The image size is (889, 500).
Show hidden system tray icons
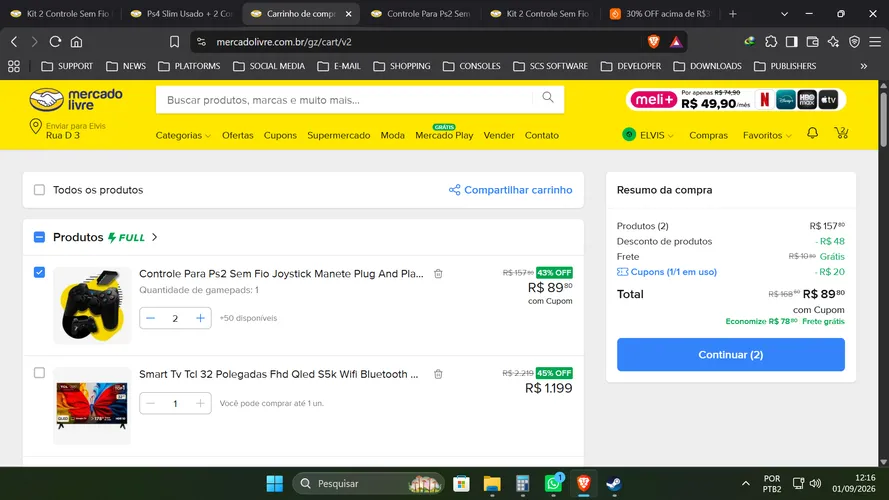(746, 484)
